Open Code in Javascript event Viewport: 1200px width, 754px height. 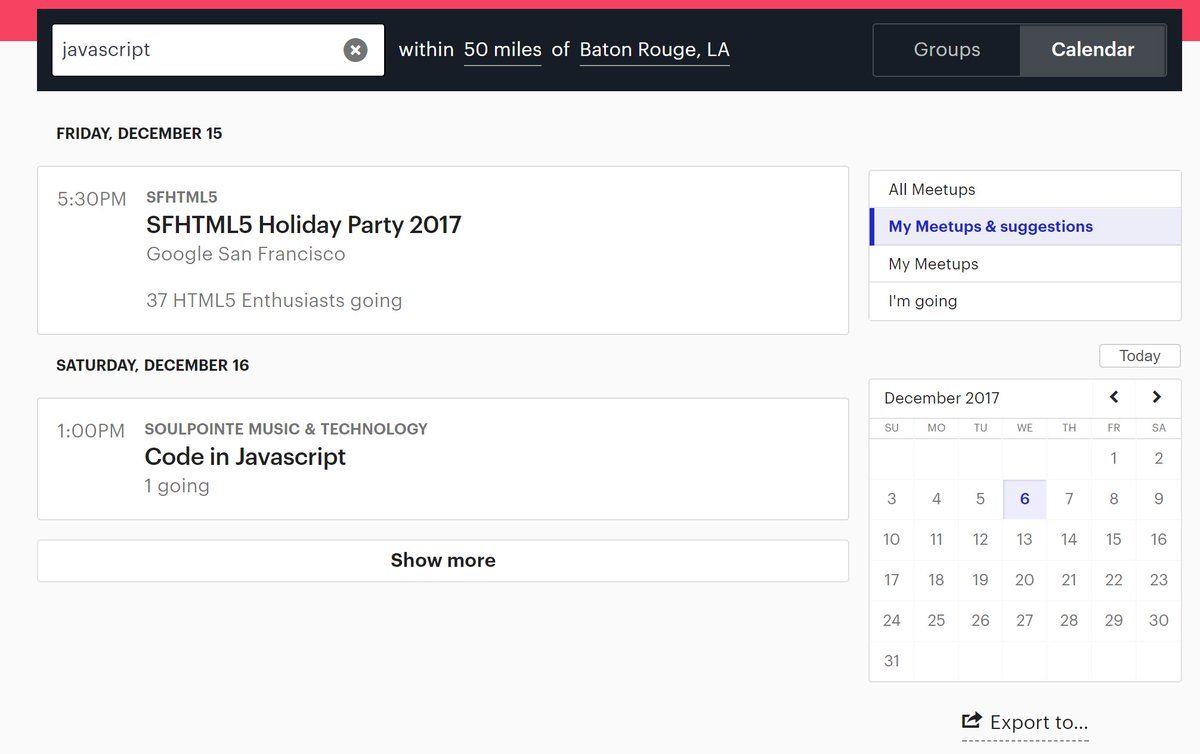click(245, 457)
